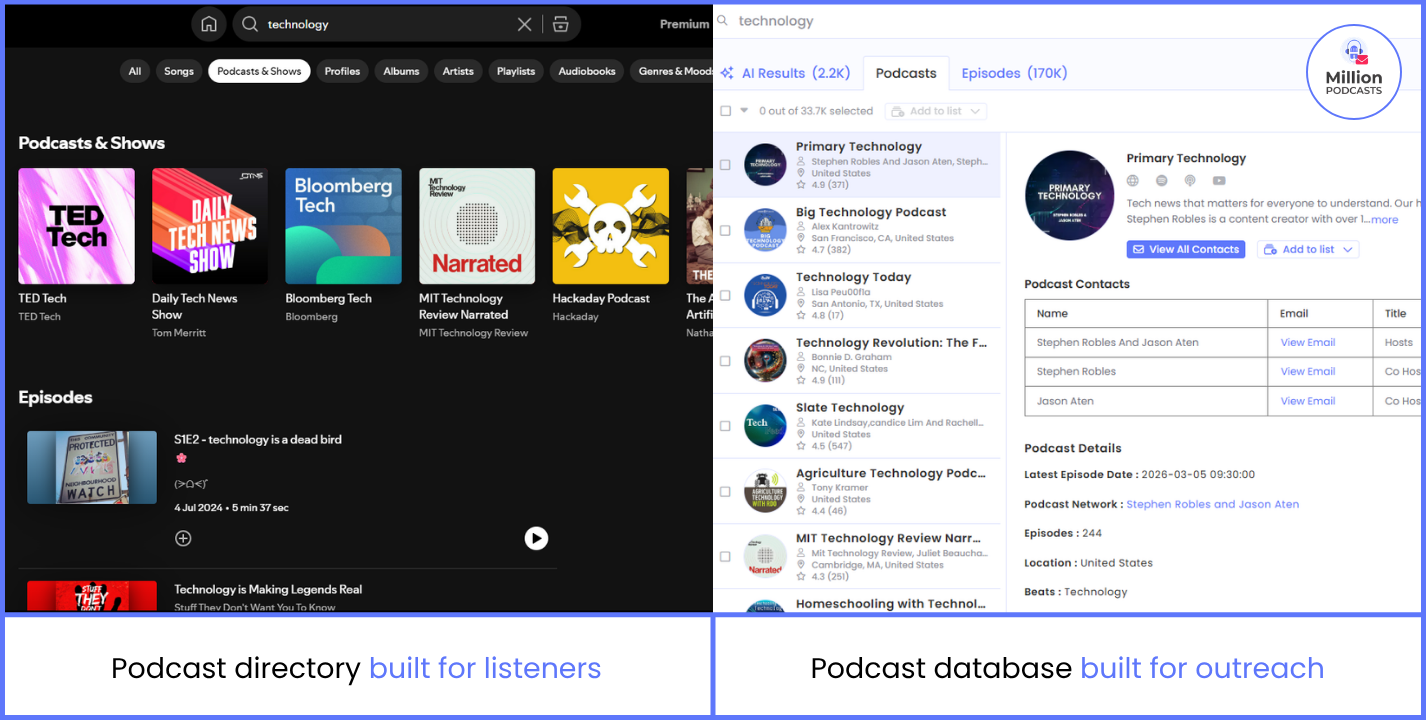The height and width of the screenshot is (720, 1426).
Task: Toggle the select-all checkbox above podcast list
Action: (x=726, y=111)
